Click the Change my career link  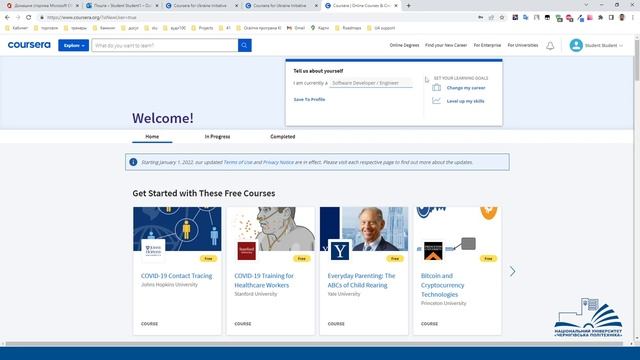466,88
